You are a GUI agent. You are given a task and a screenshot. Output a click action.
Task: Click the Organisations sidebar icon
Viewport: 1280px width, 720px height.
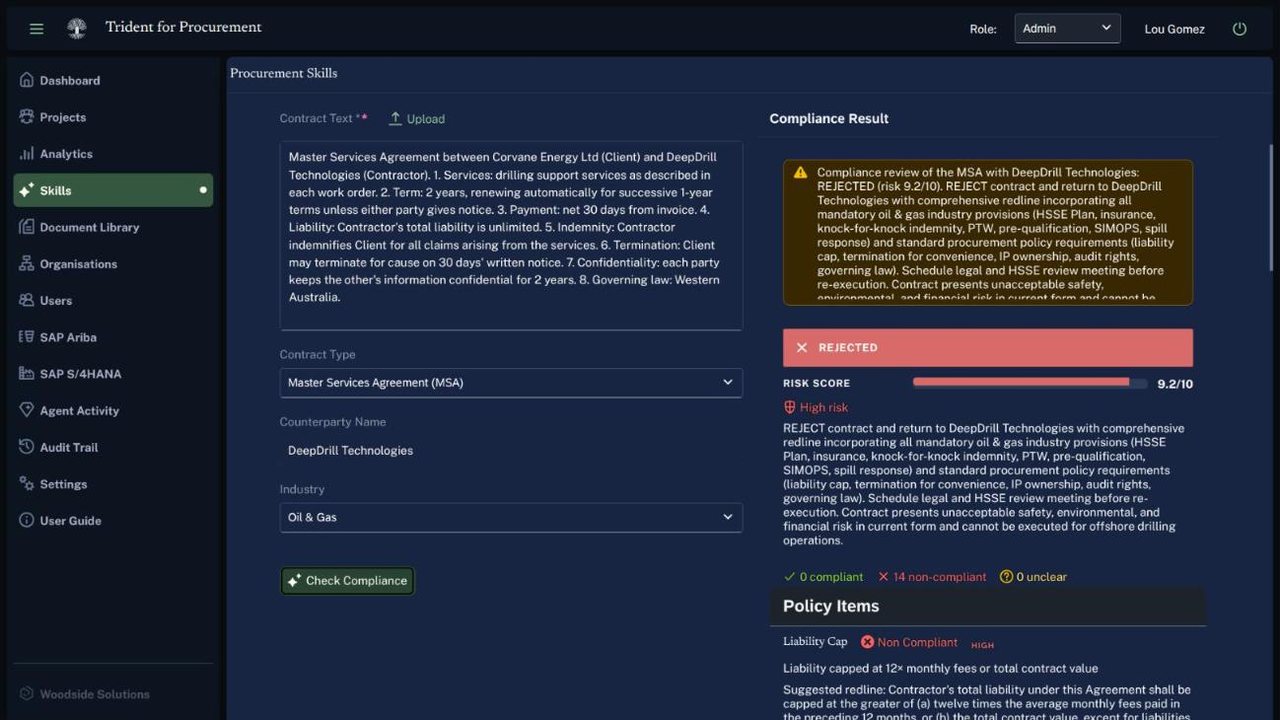click(x=27, y=264)
